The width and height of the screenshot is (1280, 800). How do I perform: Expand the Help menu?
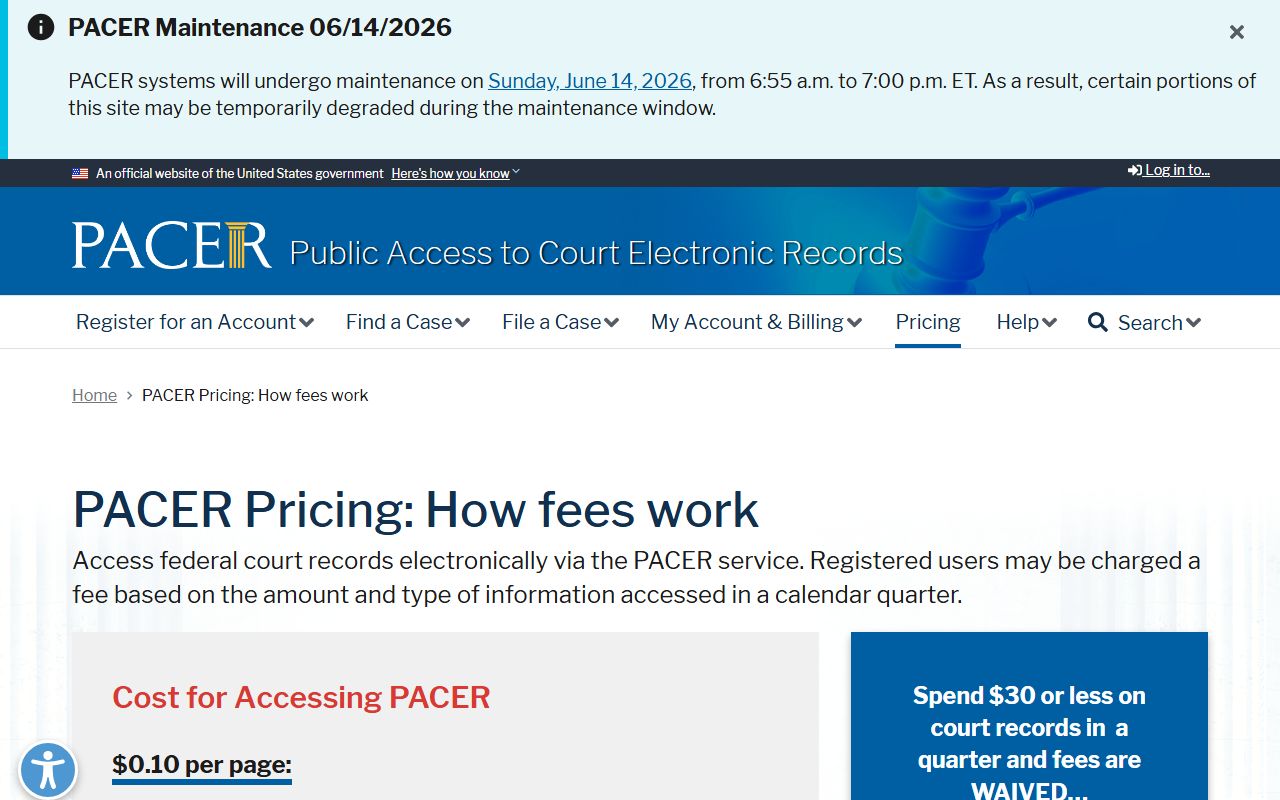point(1026,322)
